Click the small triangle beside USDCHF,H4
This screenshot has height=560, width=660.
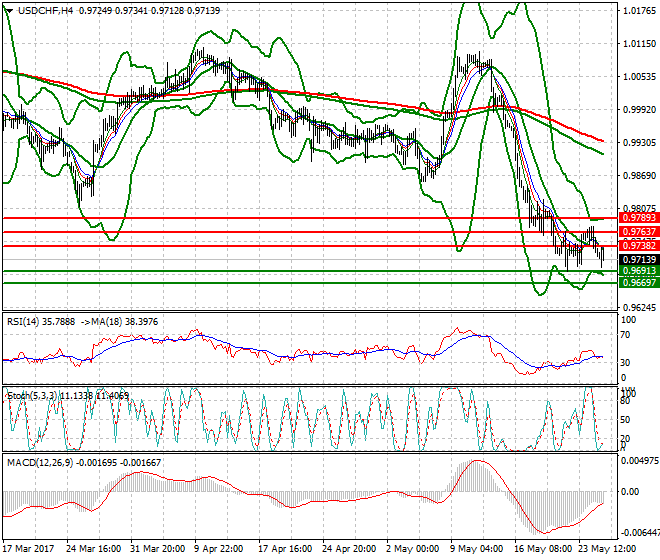click(7, 10)
